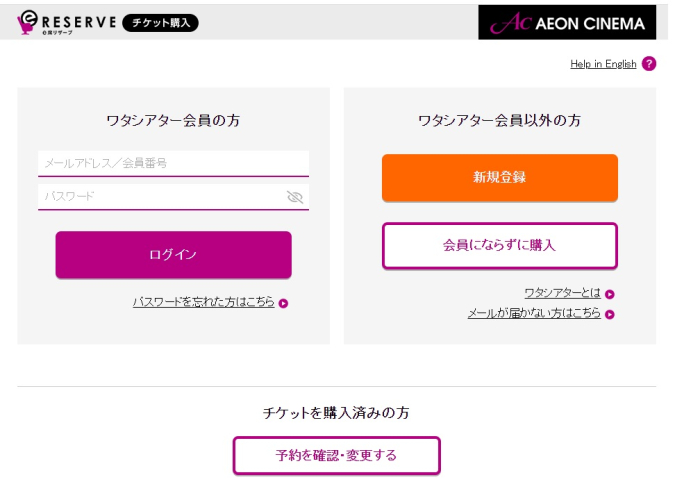Screen dimensions: 700x483
Task: Focus the パスワード input field
Action: 160,197
